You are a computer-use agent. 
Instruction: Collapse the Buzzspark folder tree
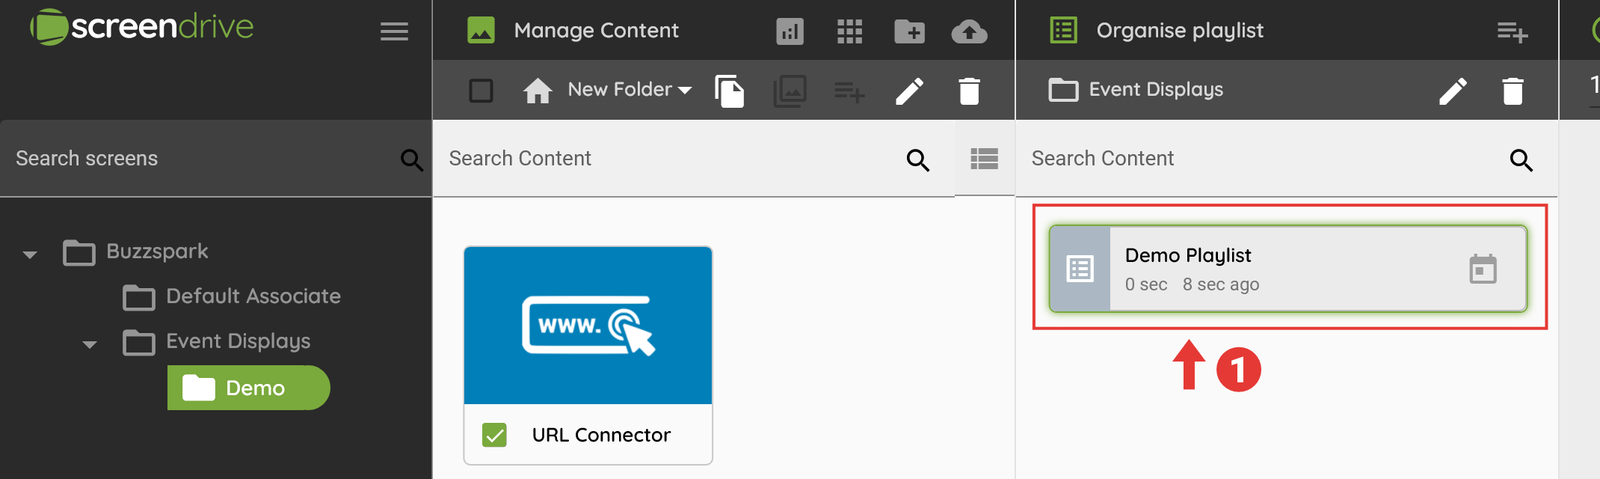point(30,254)
